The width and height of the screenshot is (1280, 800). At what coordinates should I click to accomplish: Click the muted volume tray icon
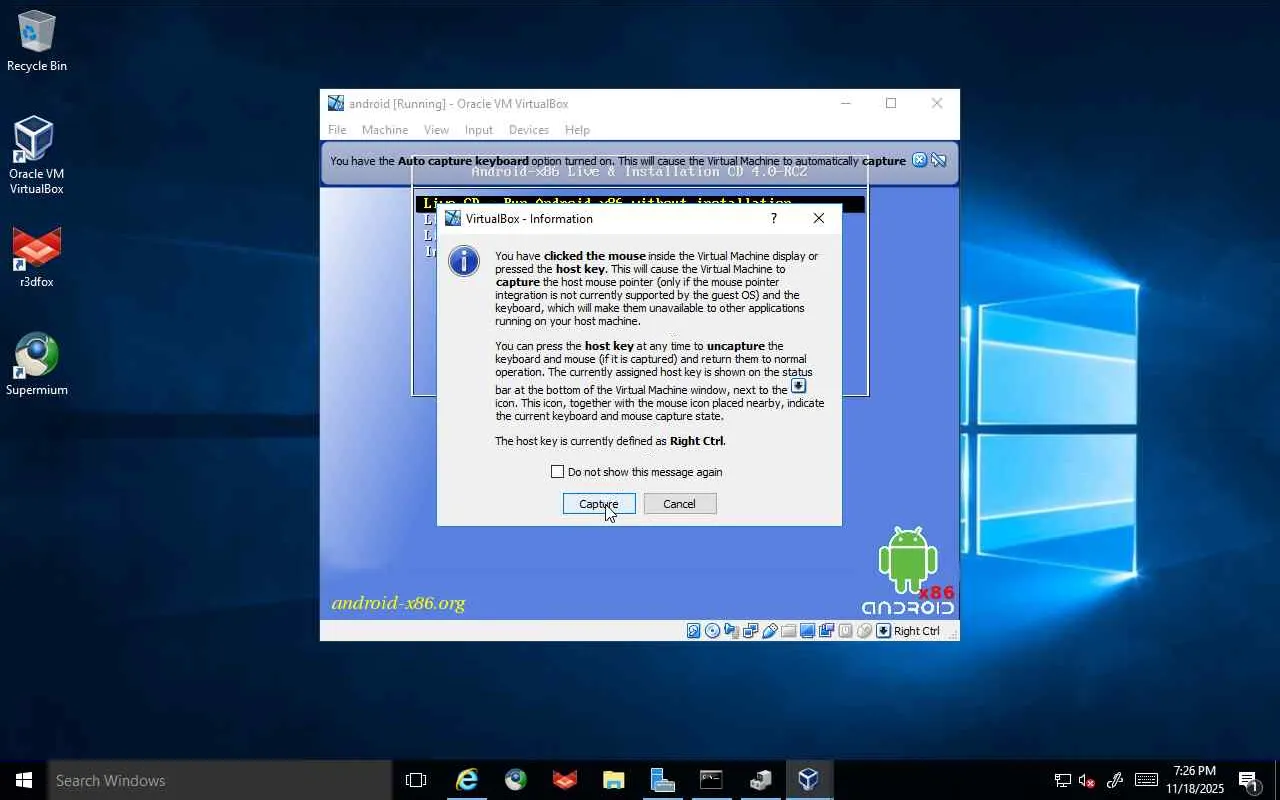1087,780
